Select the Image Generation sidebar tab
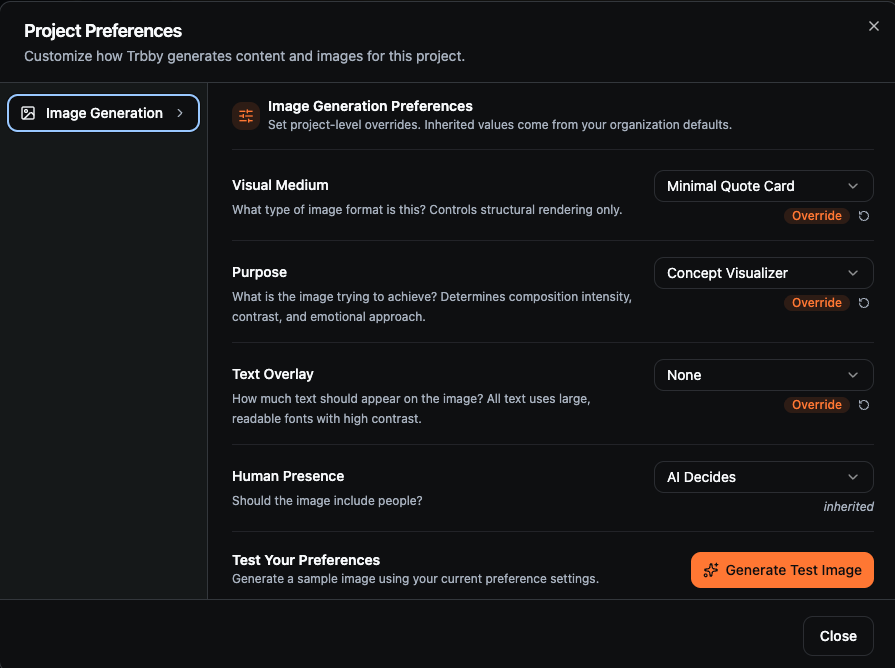Screen dimensions: 895x668 [103, 113]
